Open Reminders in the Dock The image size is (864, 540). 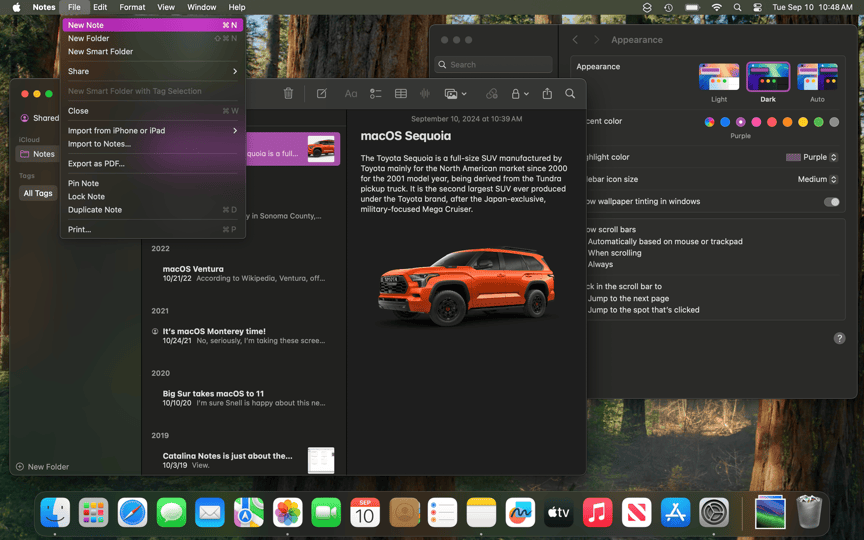point(442,512)
